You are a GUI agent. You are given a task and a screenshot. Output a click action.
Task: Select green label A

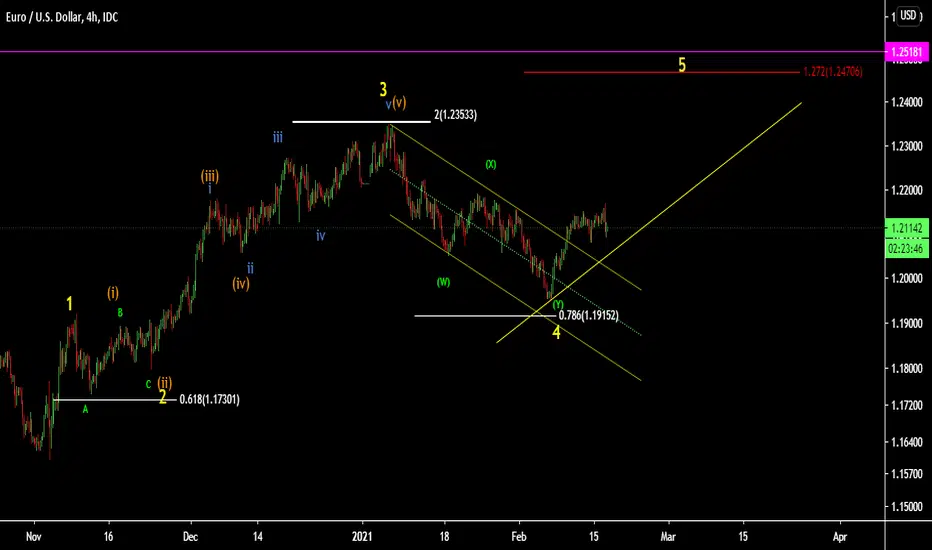click(x=85, y=409)
